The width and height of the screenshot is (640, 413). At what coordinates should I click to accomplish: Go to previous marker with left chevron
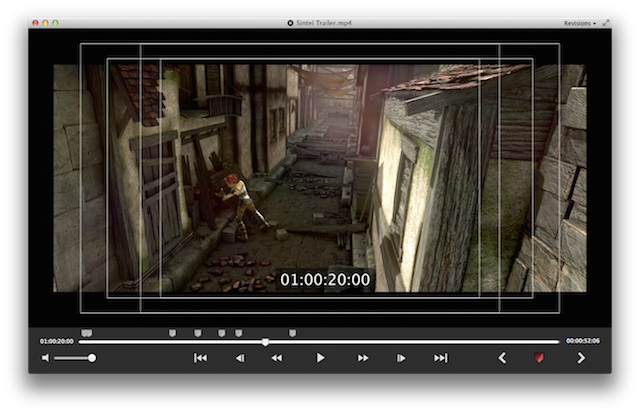(502, 358)
